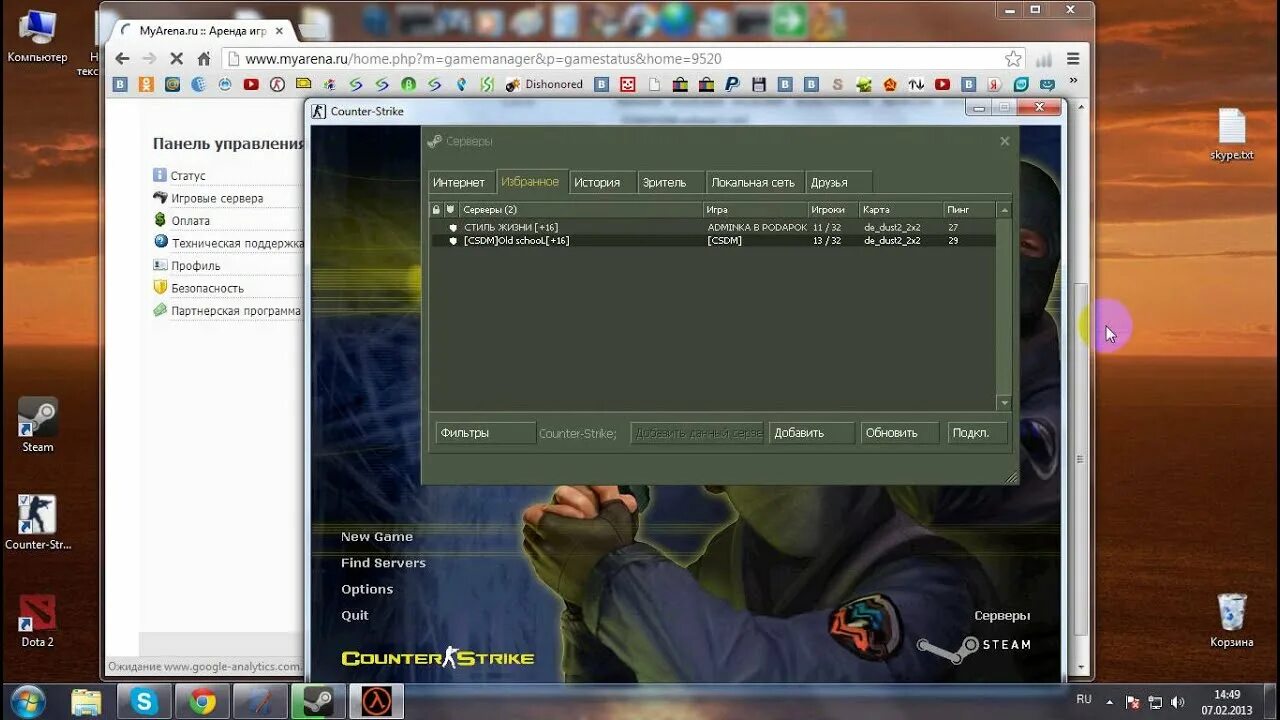Open the Odnoklassniki orange bookmark icon
Viewport: 1280px width, 720px height.
click(146, 85)
